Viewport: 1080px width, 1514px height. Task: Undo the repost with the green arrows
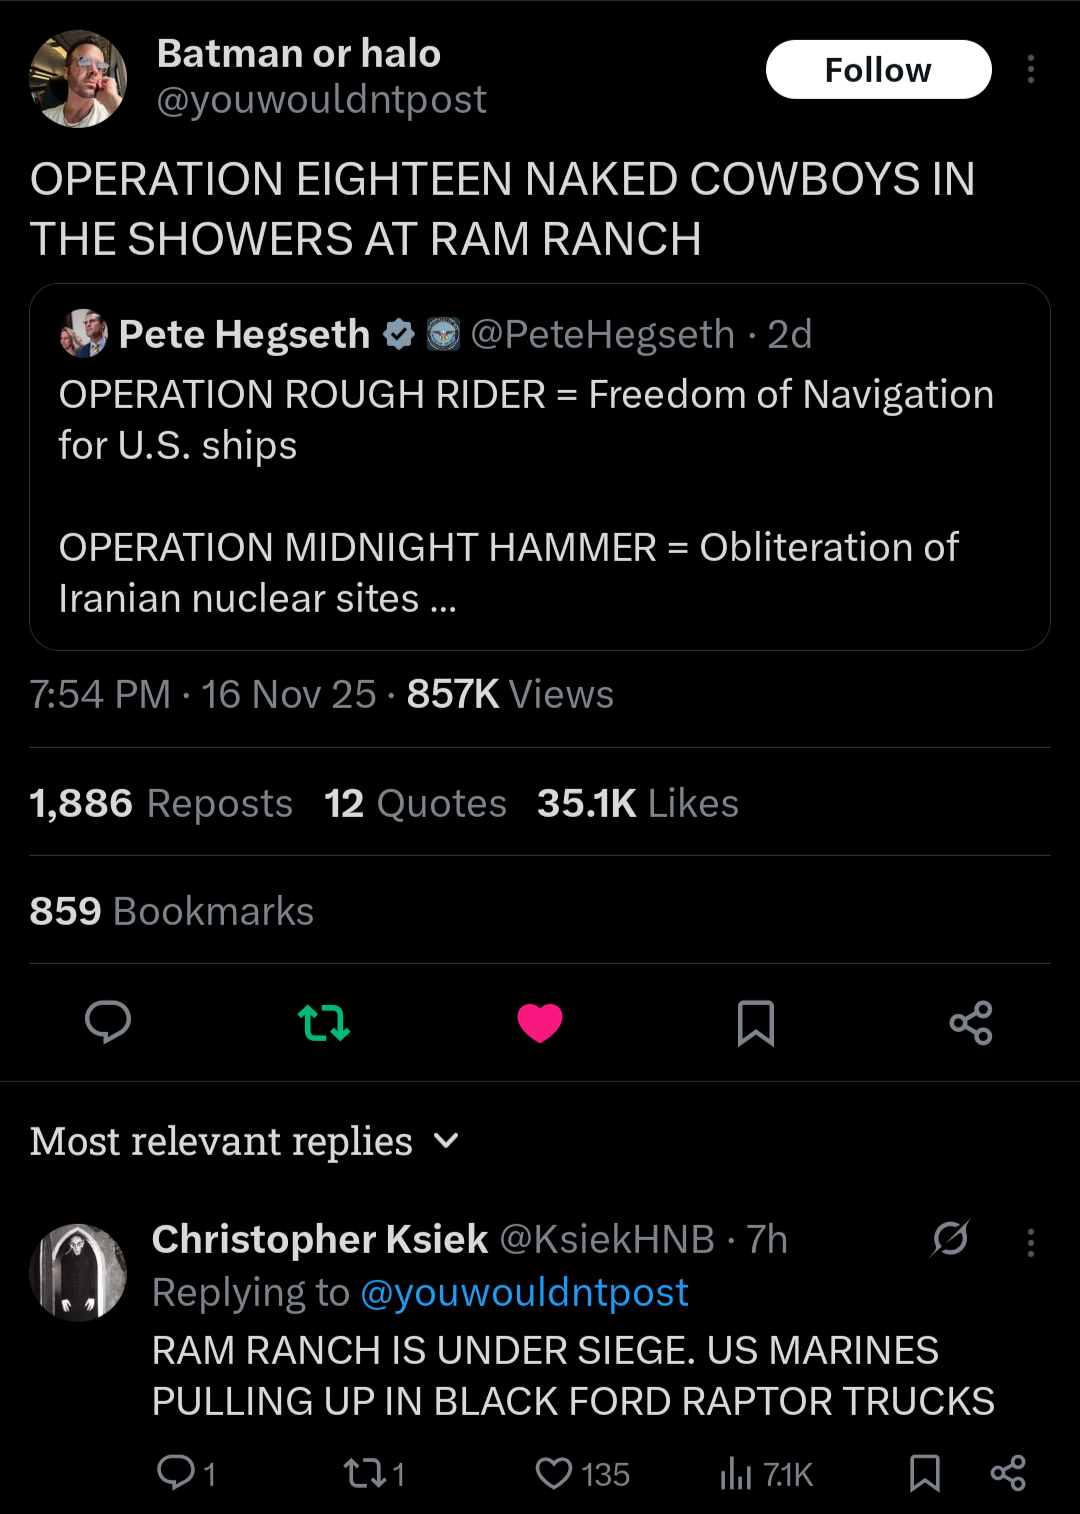[x=324, y=1023]
